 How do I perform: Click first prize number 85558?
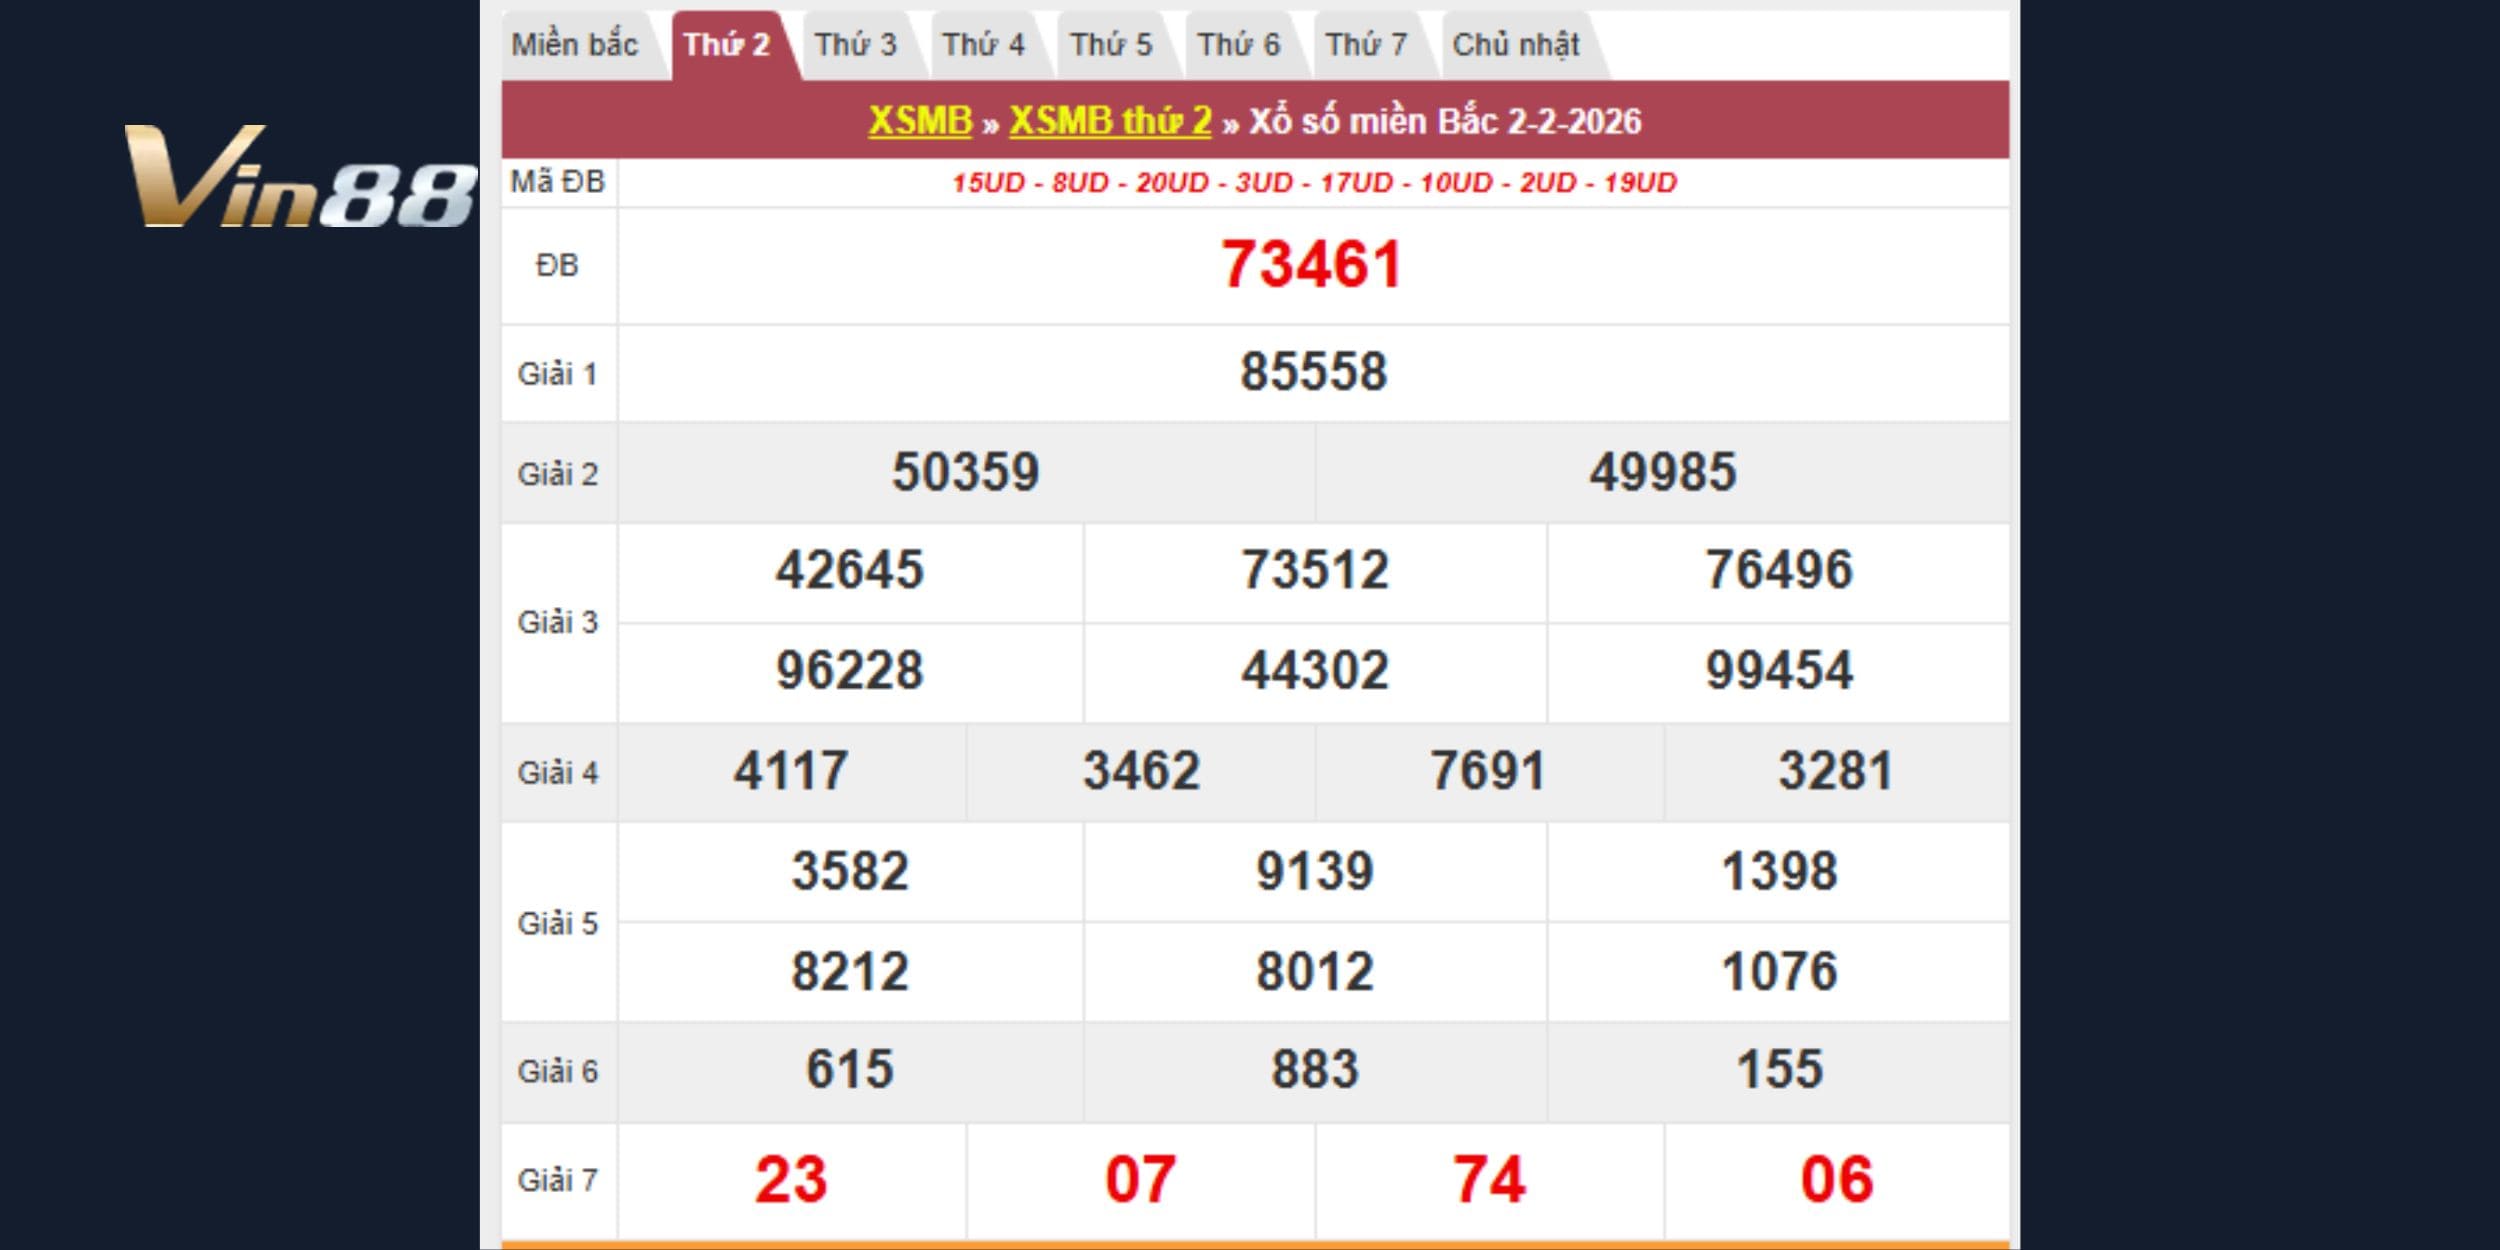click(x=1313, y=372)
